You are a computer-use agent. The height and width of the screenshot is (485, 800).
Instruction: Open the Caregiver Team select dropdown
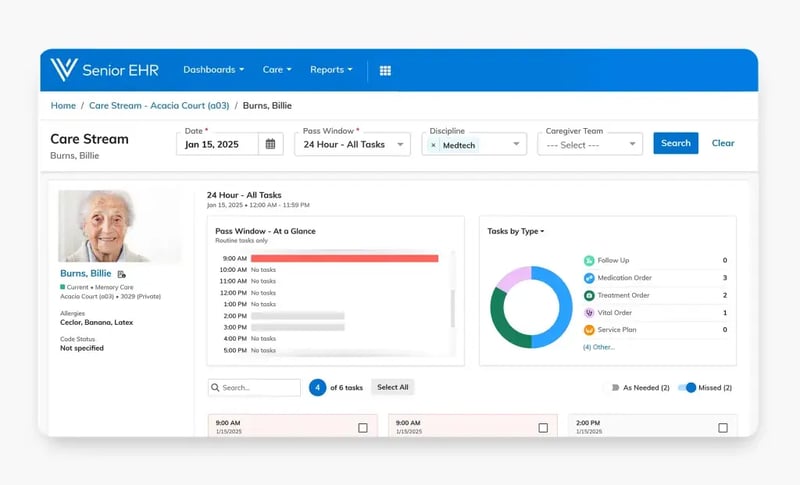(x=590, y=145)
